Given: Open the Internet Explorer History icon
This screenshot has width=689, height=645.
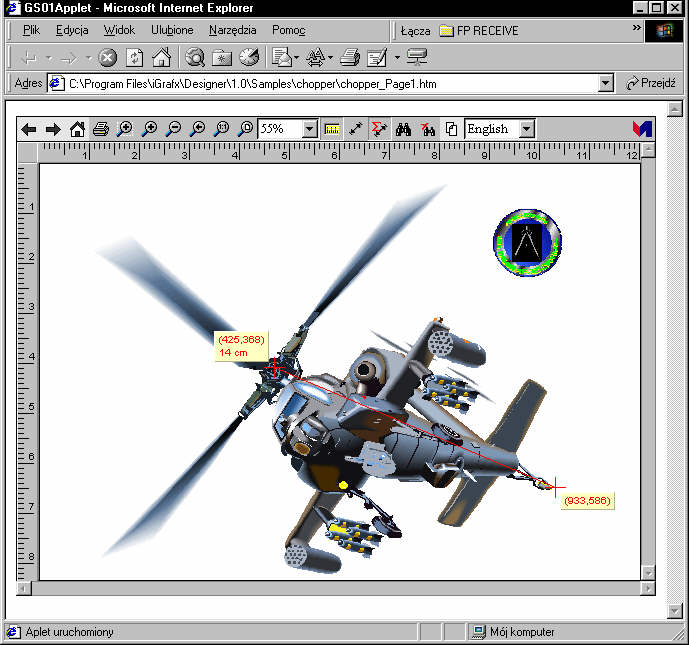Looking at the screenshot, I should pos(248,57).
